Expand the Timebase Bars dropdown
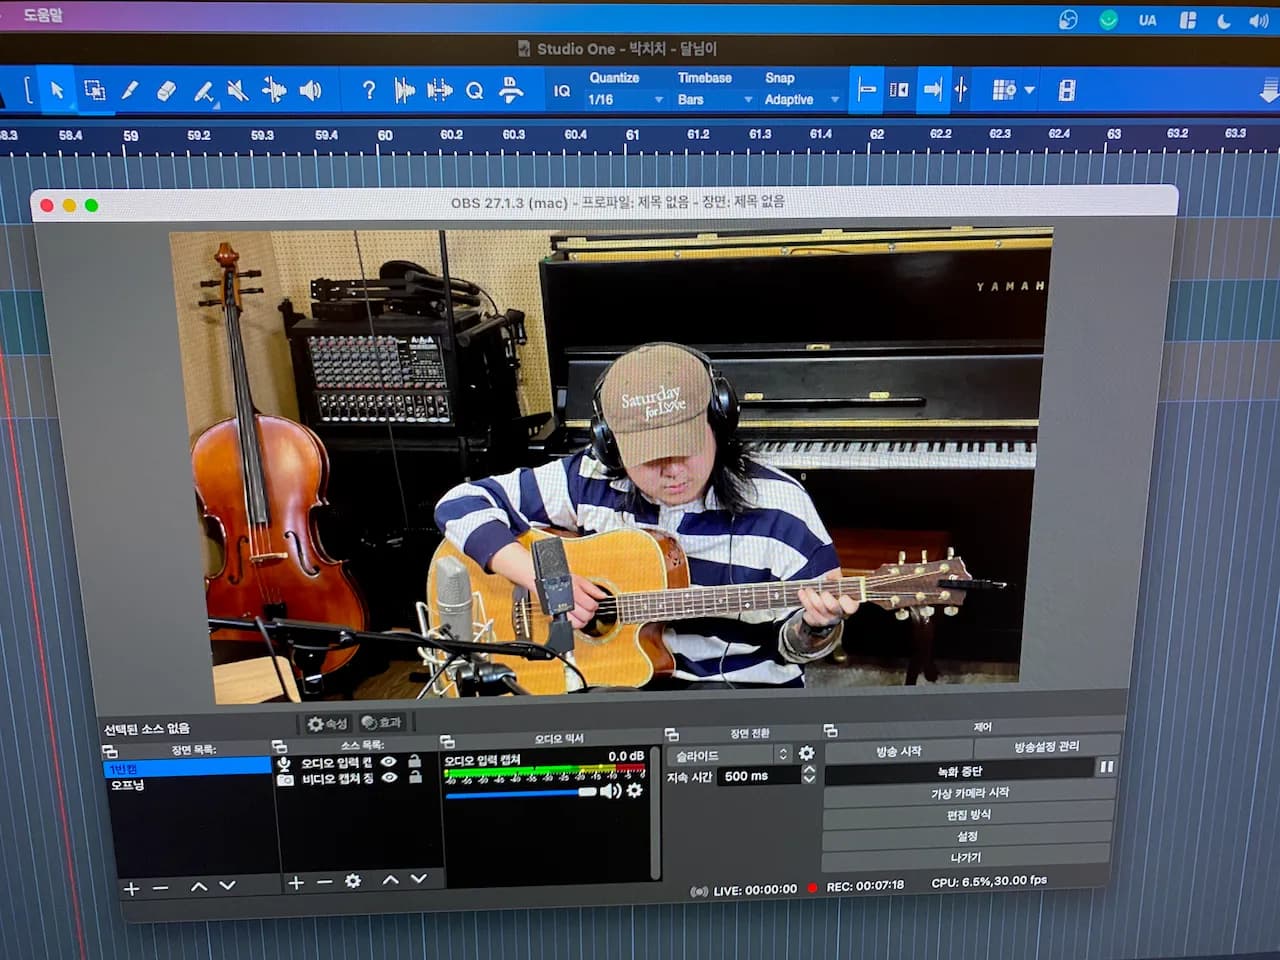1280x960 pixels. pos(714,100)
